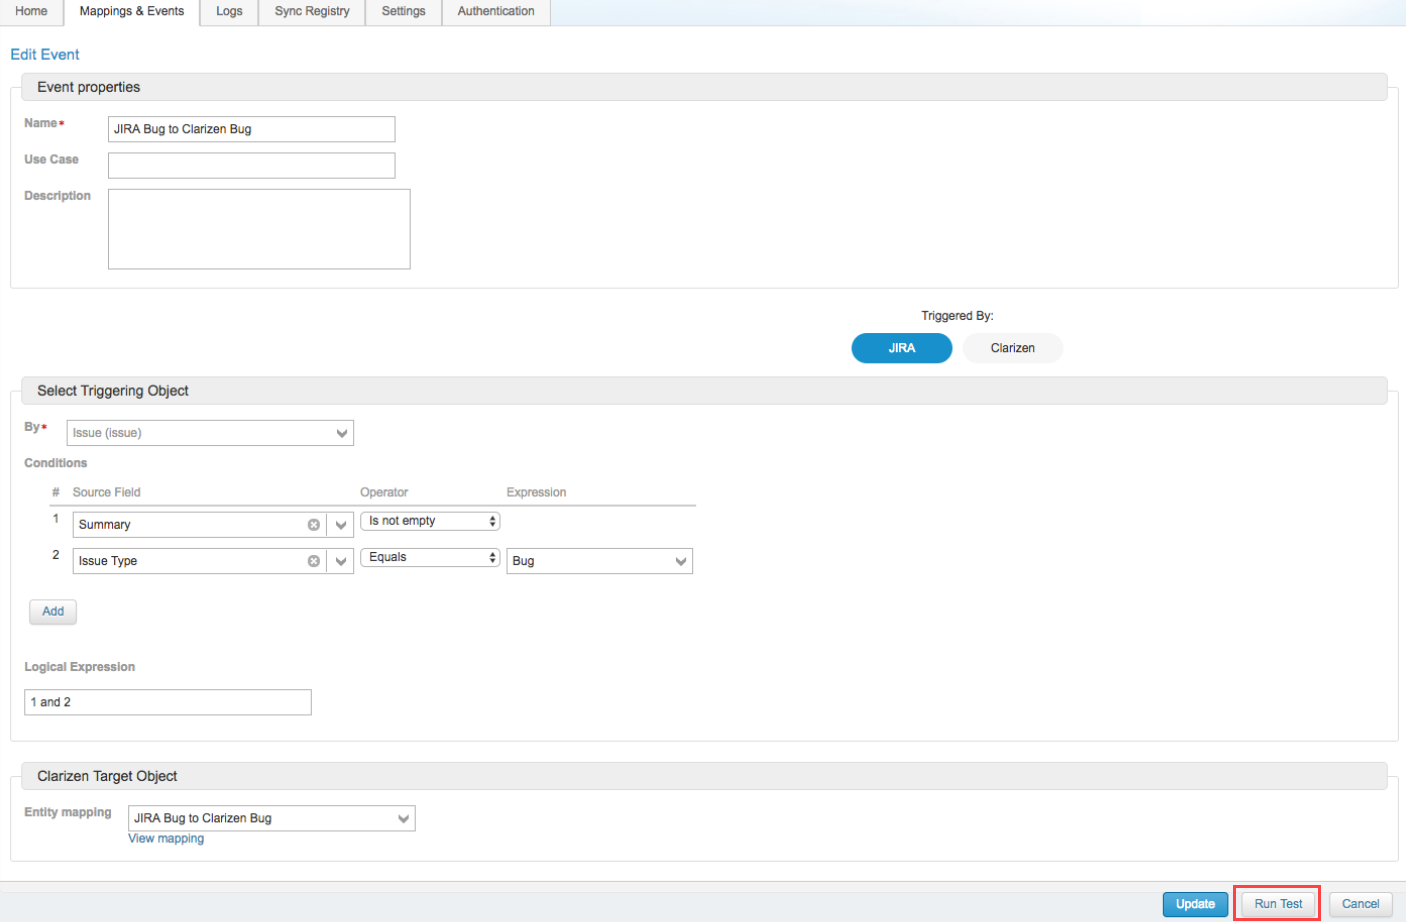Click the Run Test button
The width and height of the screenshot is (1406, 922).
(1278, 904)
